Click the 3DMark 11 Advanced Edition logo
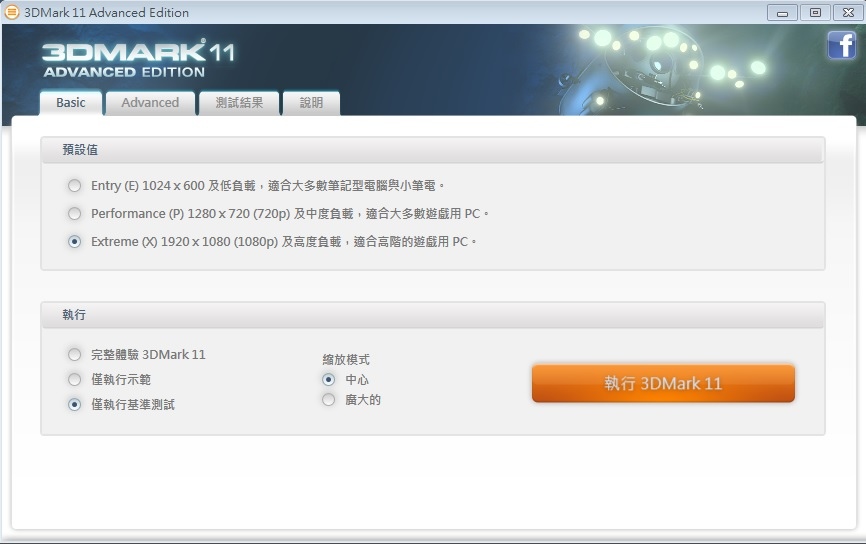 (139, 59)
